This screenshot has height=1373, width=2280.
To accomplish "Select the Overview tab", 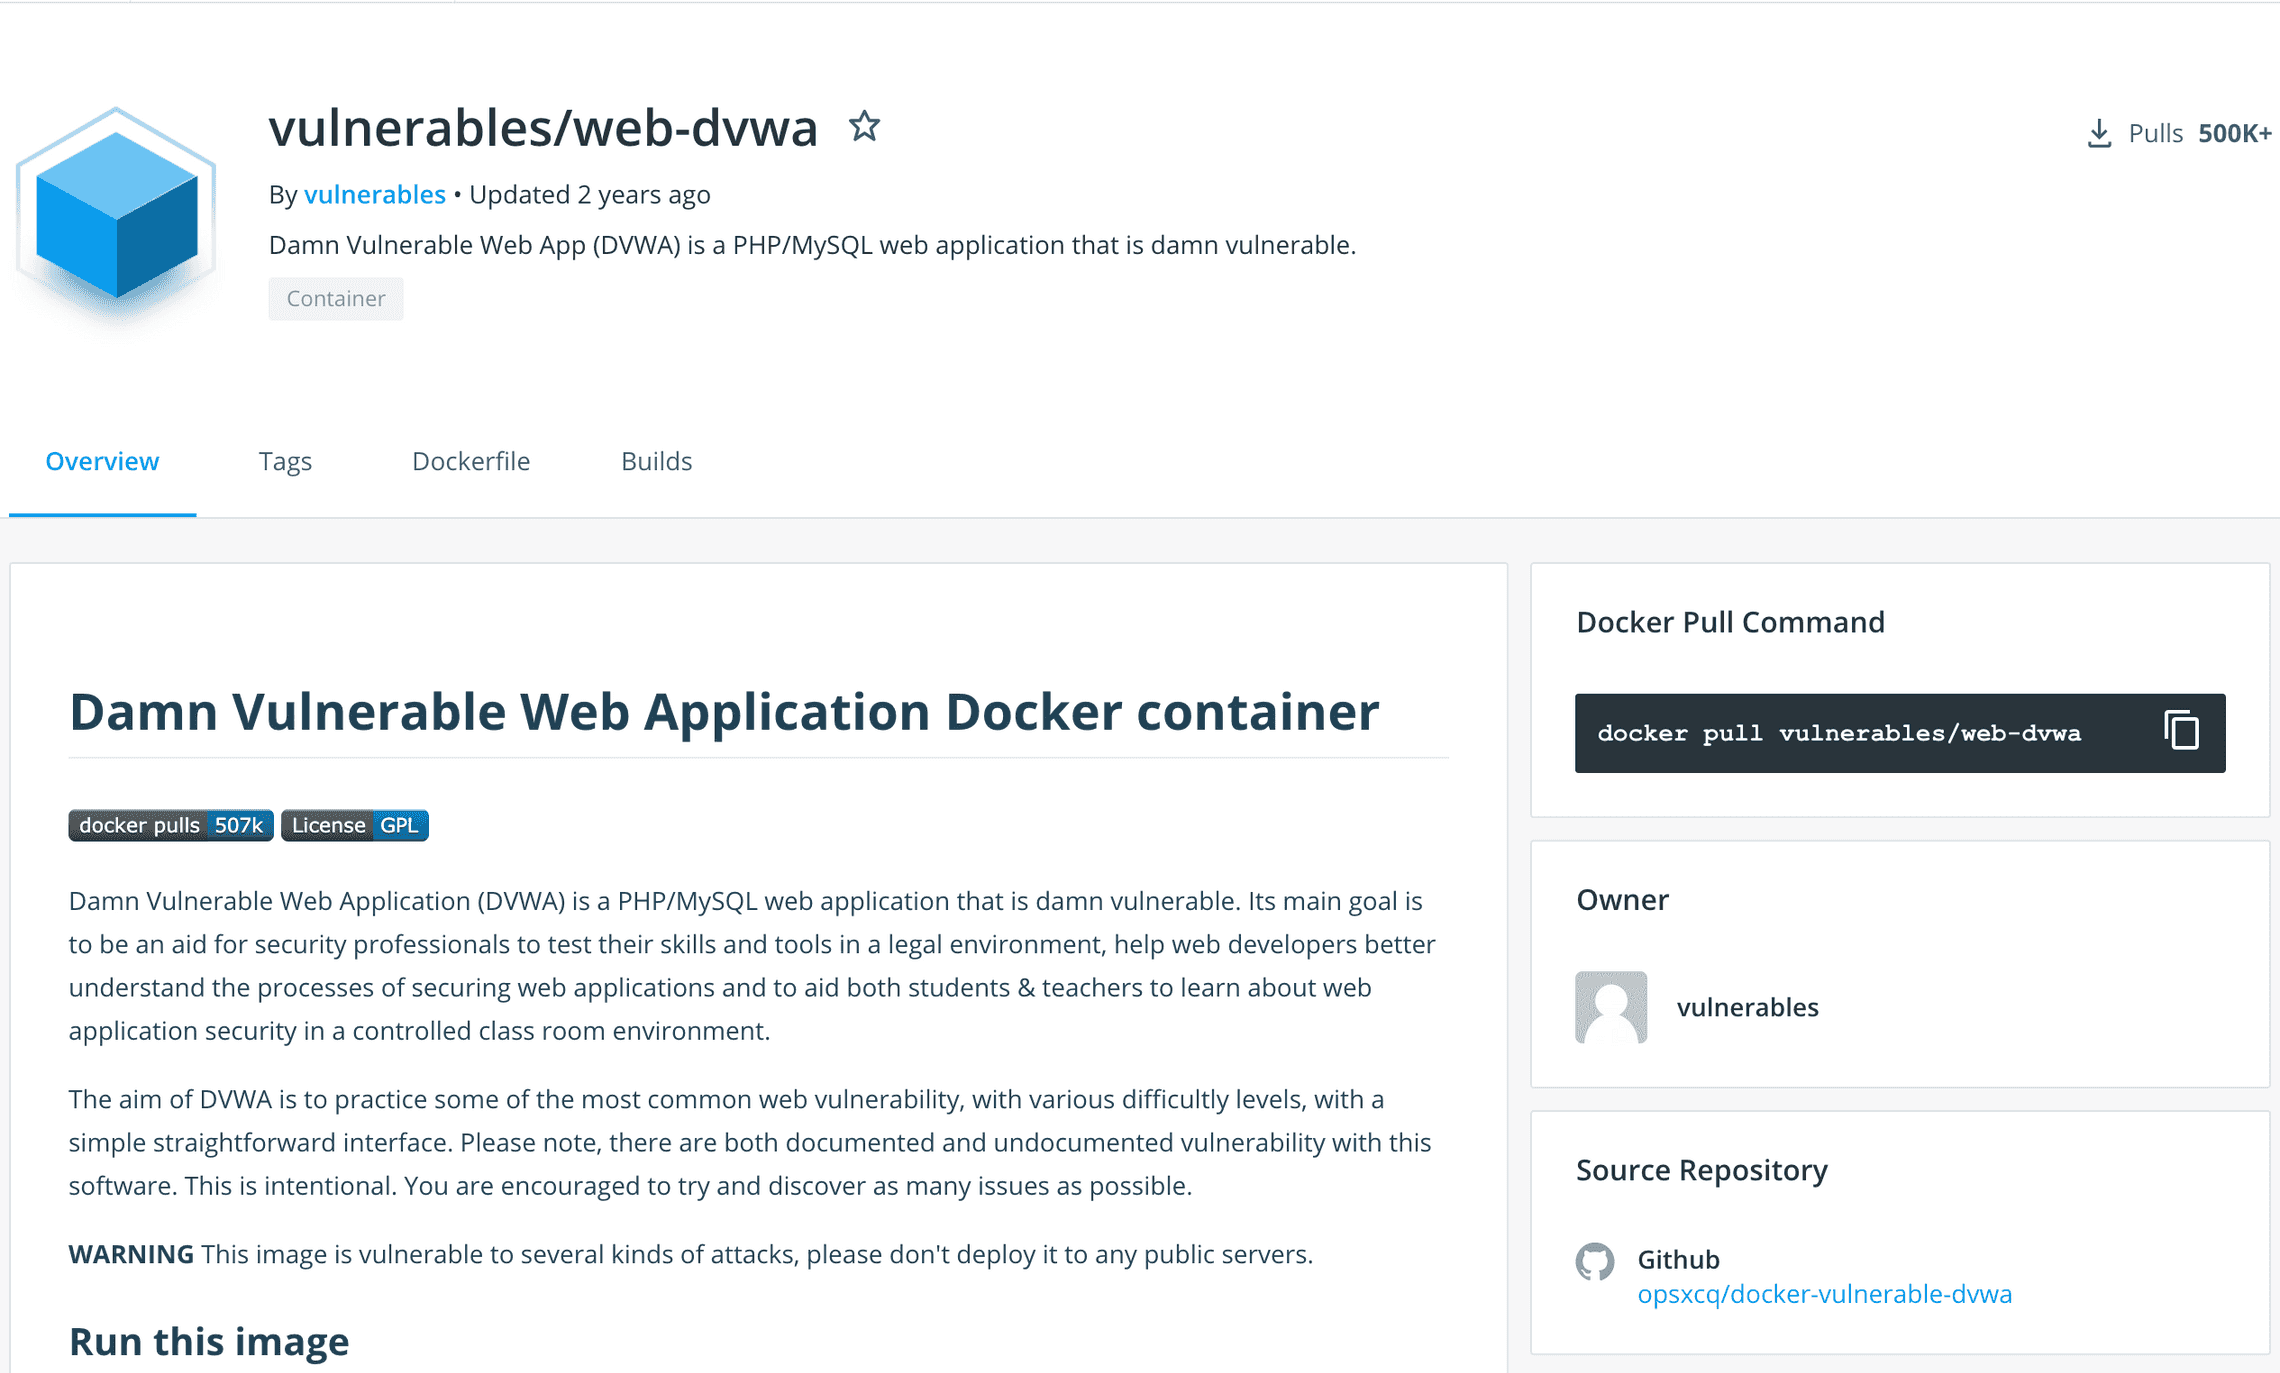I will pos(102,461).
